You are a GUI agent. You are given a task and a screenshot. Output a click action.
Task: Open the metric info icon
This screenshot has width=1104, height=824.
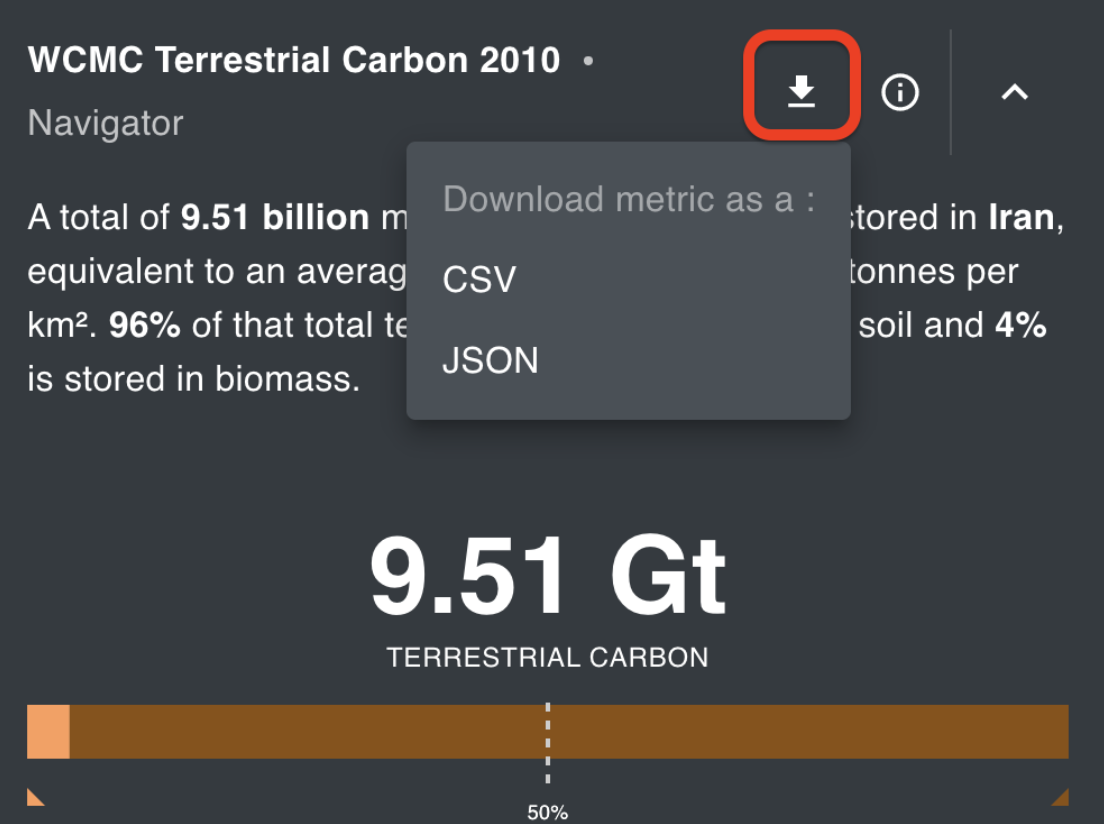(899, 93)
